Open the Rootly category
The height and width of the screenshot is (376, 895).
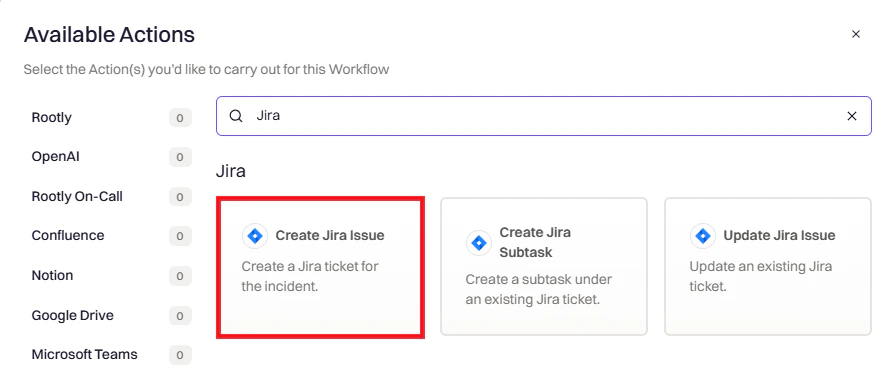click(x=51, y=118)
